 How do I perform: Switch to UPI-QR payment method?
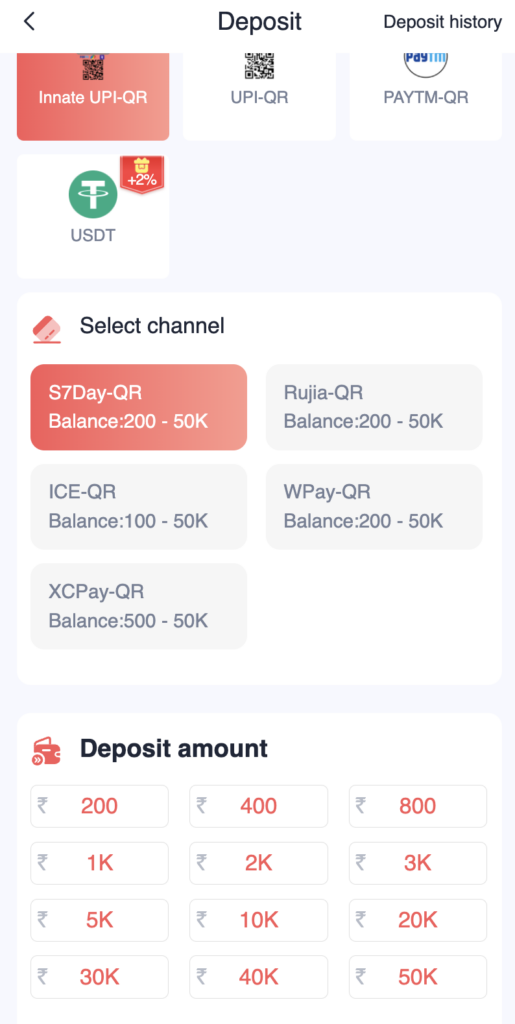pos(259,97)
